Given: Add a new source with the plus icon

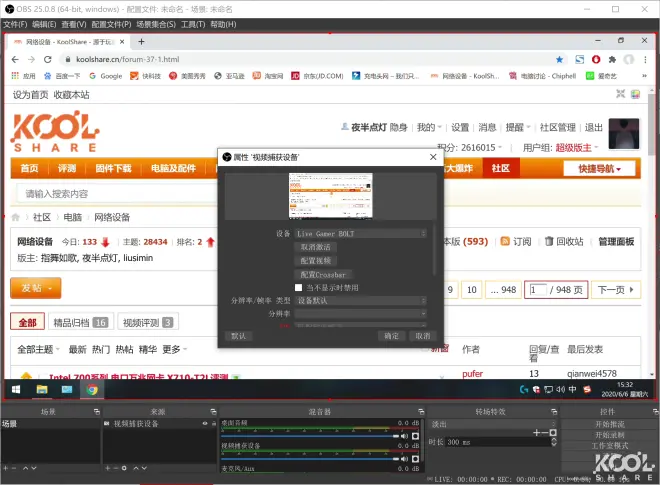Looking at the screenshot, I should (108, 468).
